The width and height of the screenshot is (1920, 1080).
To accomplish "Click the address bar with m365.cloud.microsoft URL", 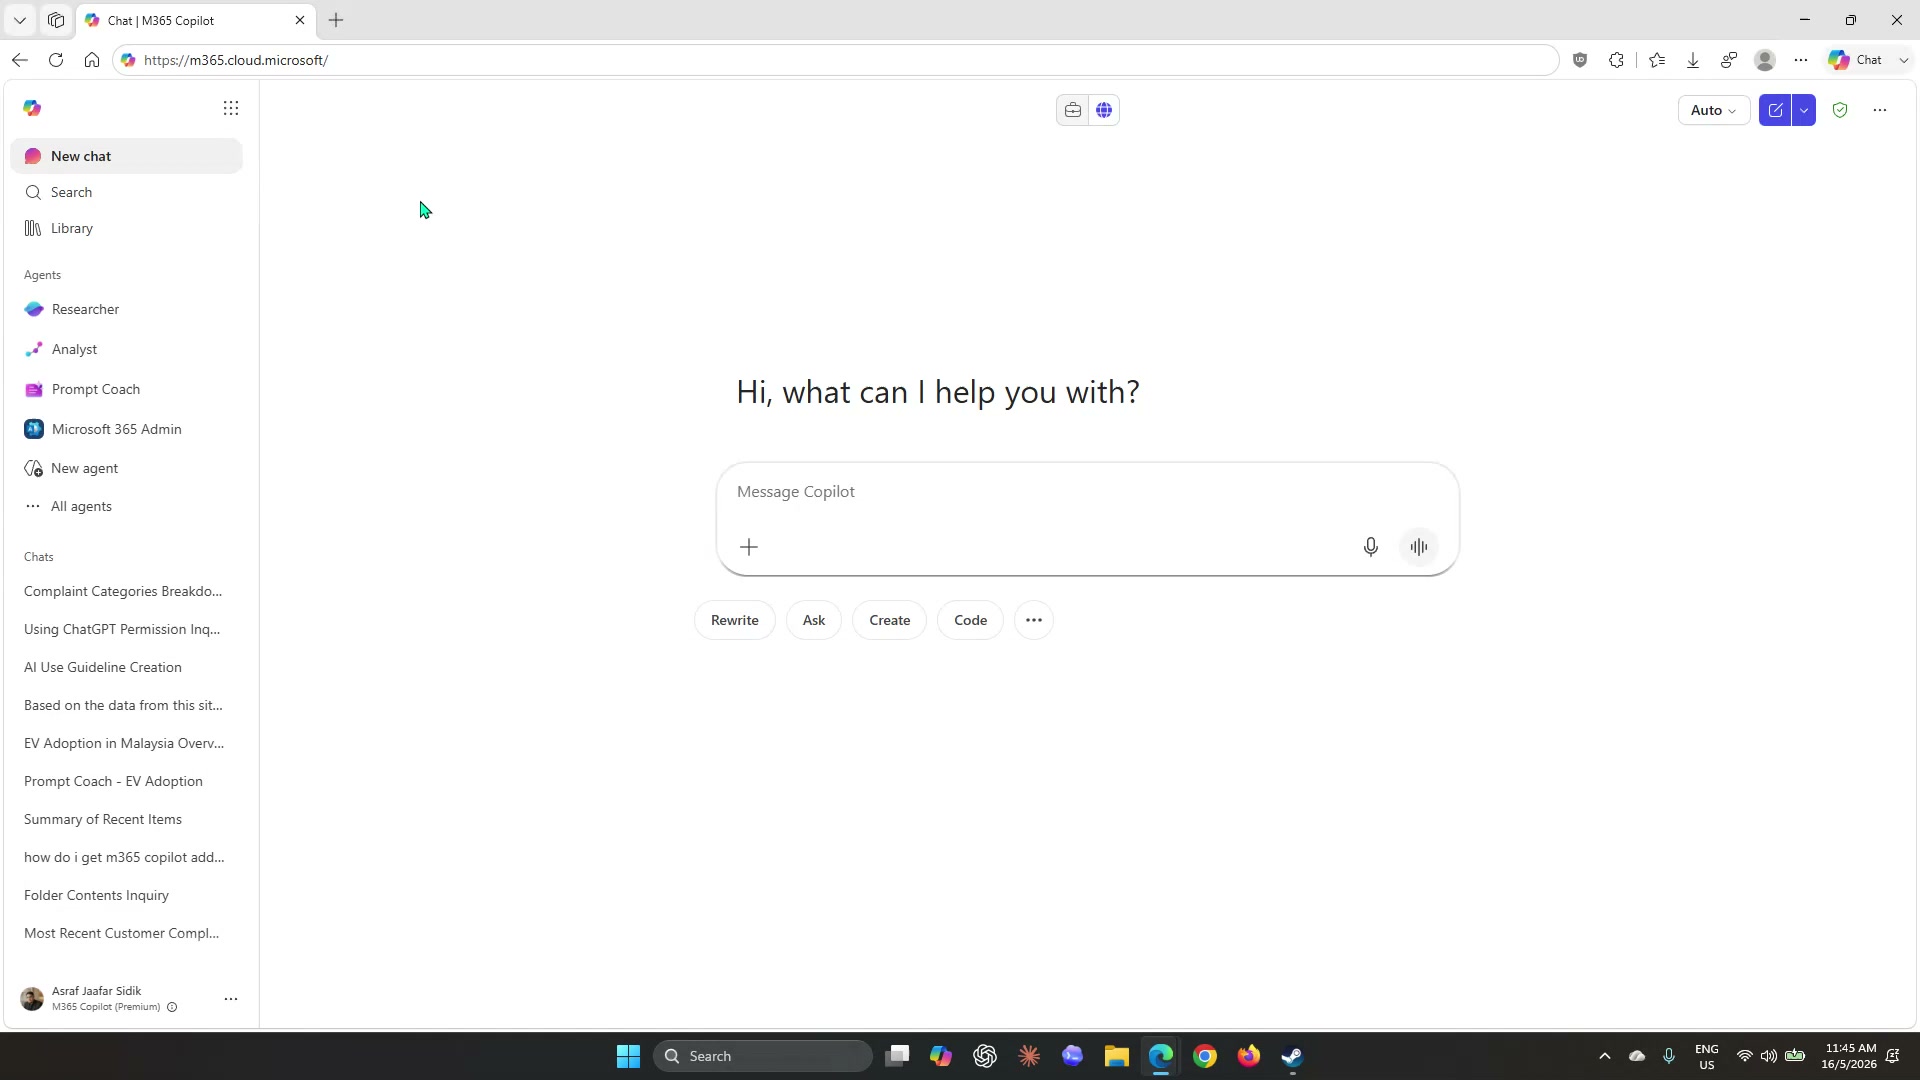I will (x=836, y=60).
